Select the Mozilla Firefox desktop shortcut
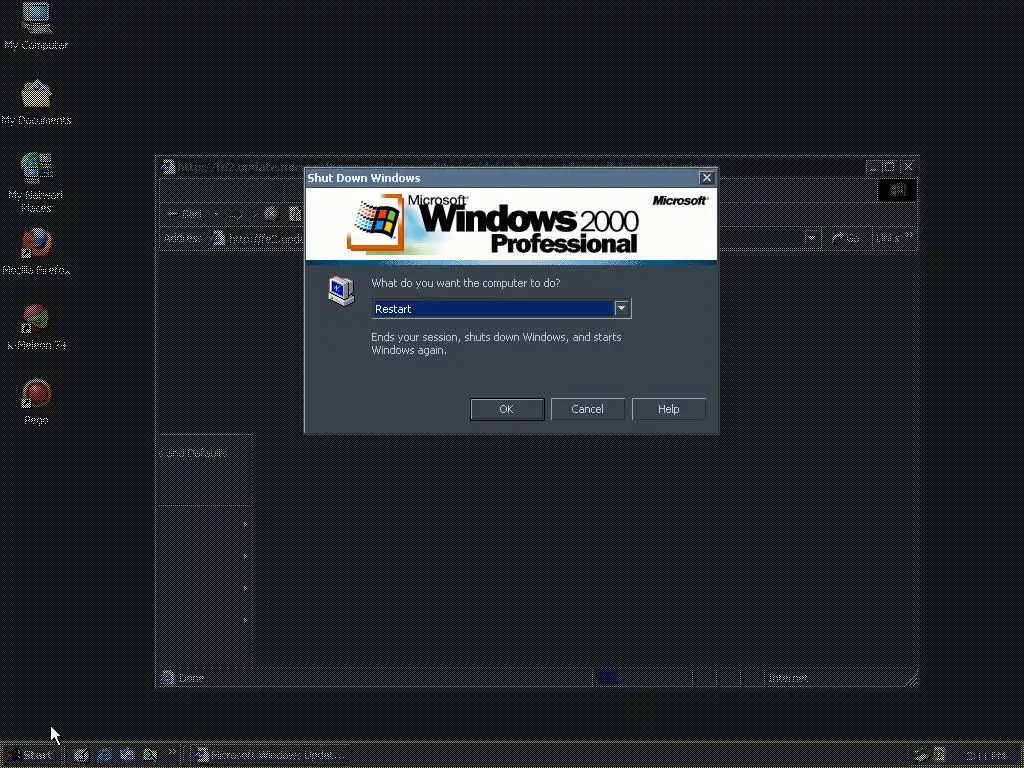Screen dimensions: 1024x768 (x=36, y=251)
